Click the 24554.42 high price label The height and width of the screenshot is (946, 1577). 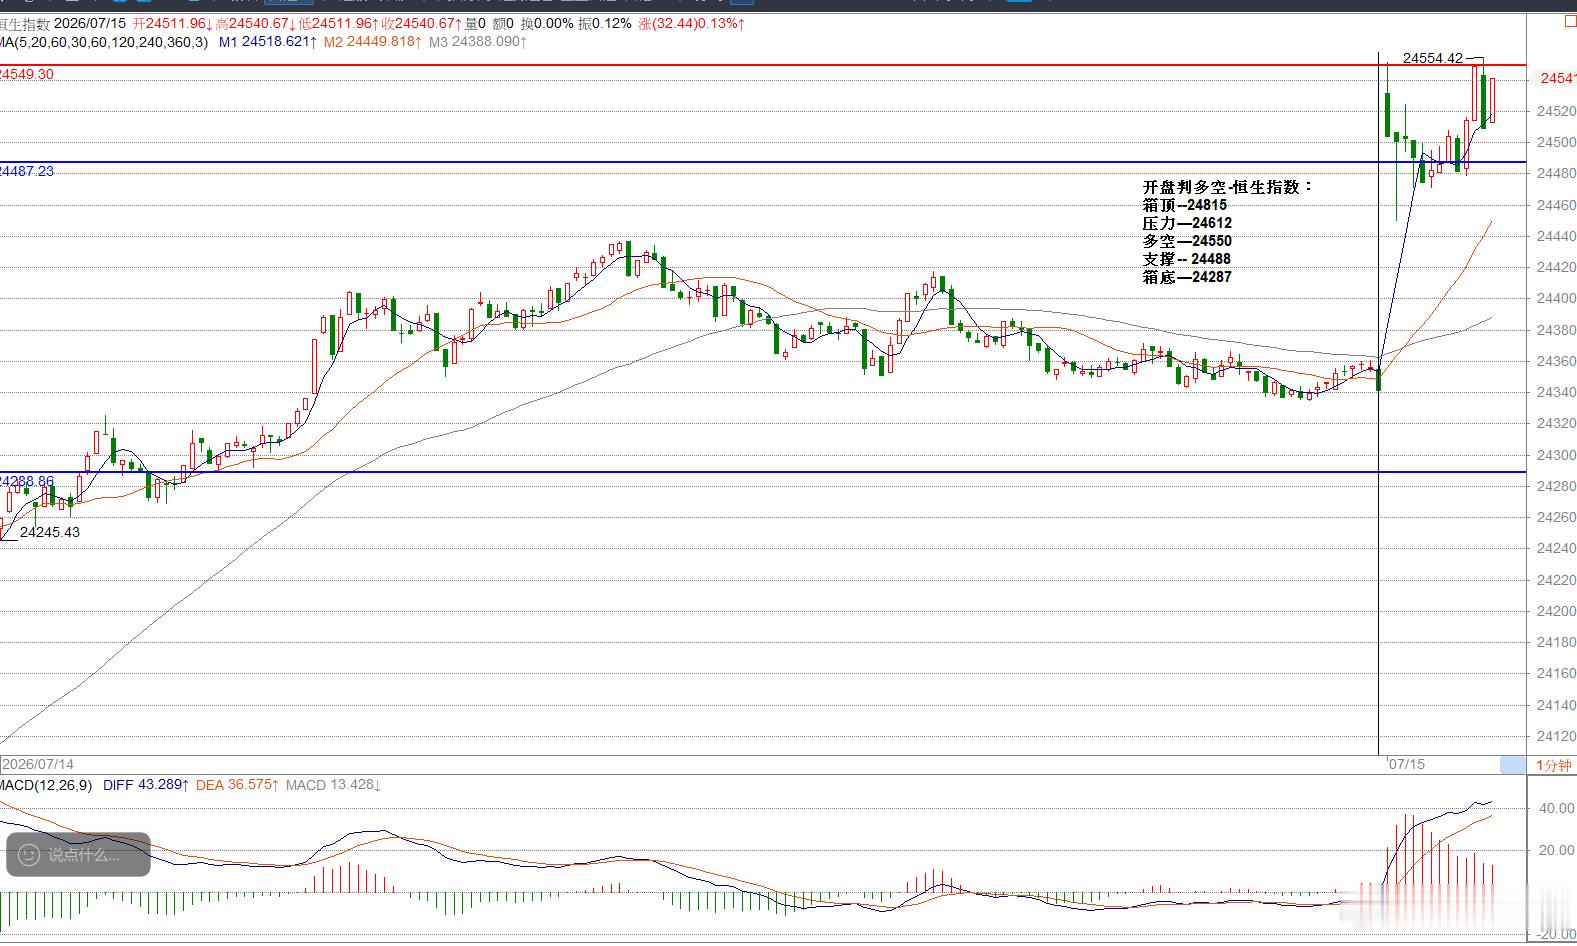(x=1432, y=58)
